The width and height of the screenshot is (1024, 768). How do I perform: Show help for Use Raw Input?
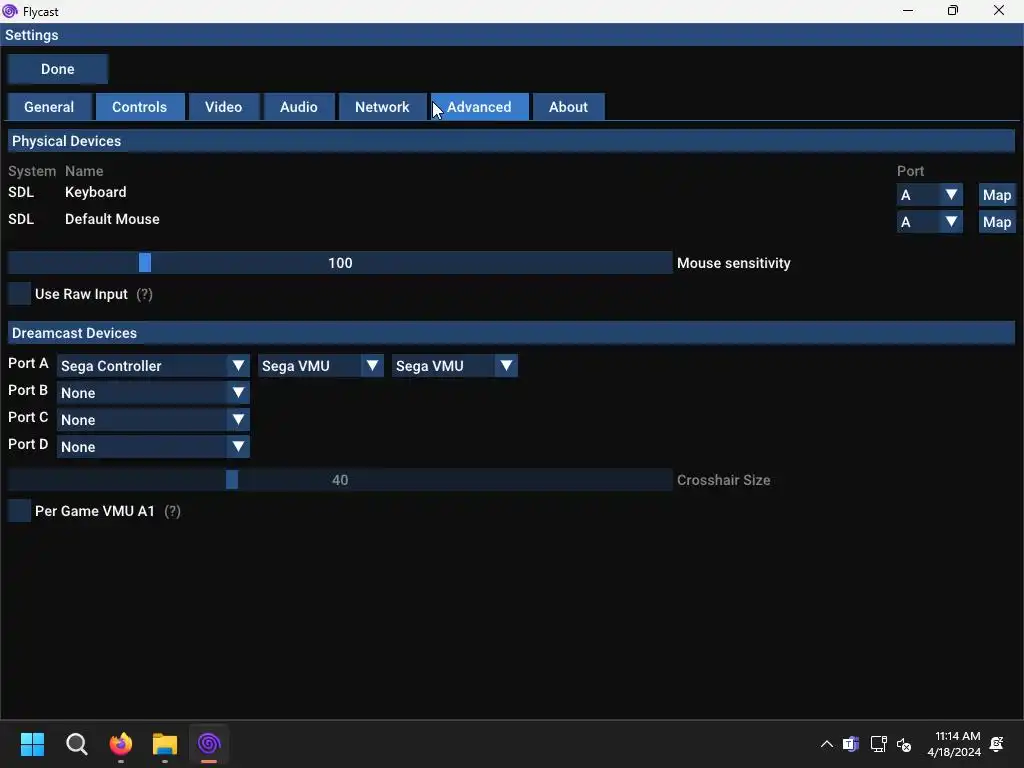(144, 294)
